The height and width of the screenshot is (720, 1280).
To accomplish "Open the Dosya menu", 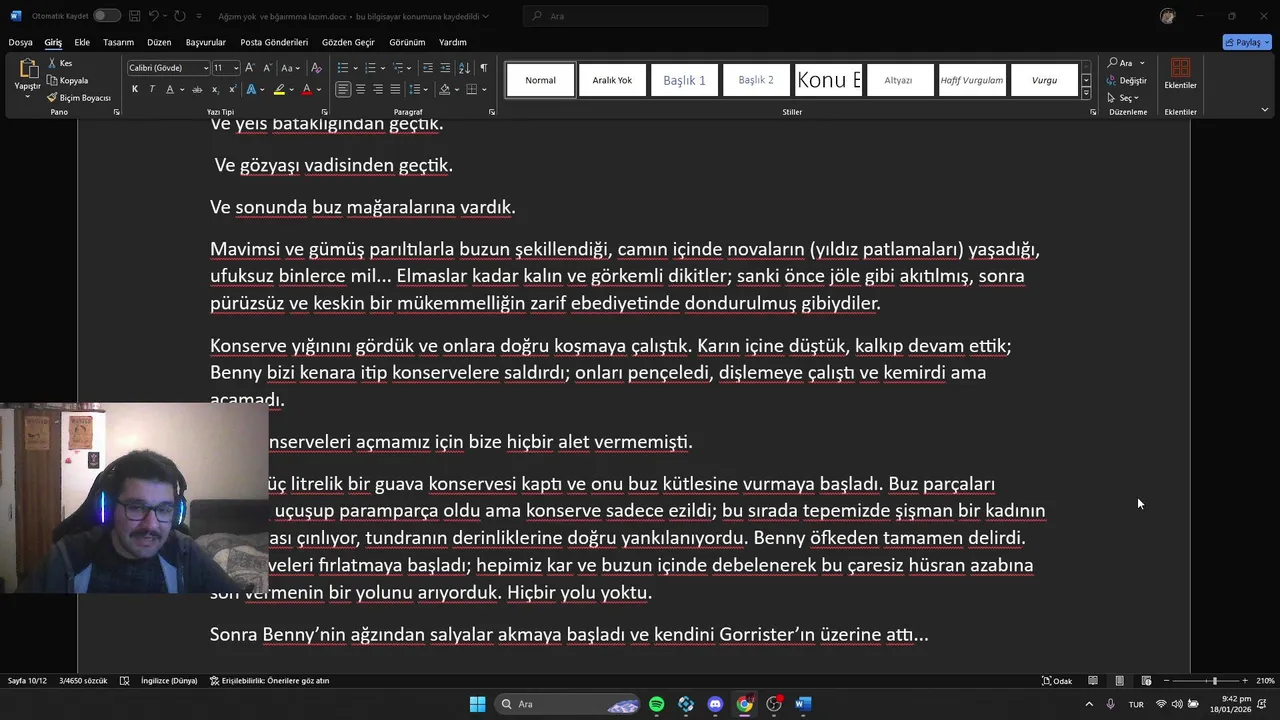I will coord(21,43).
